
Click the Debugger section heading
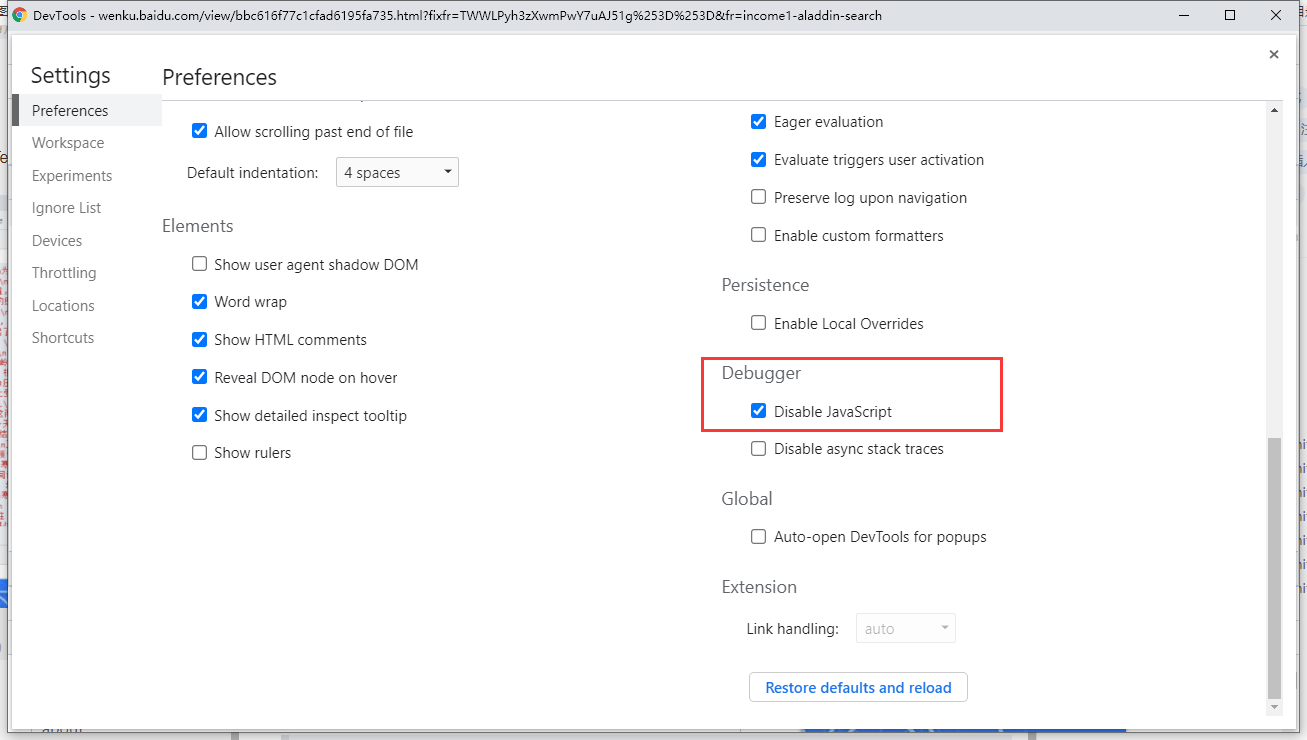coord(762,373)
